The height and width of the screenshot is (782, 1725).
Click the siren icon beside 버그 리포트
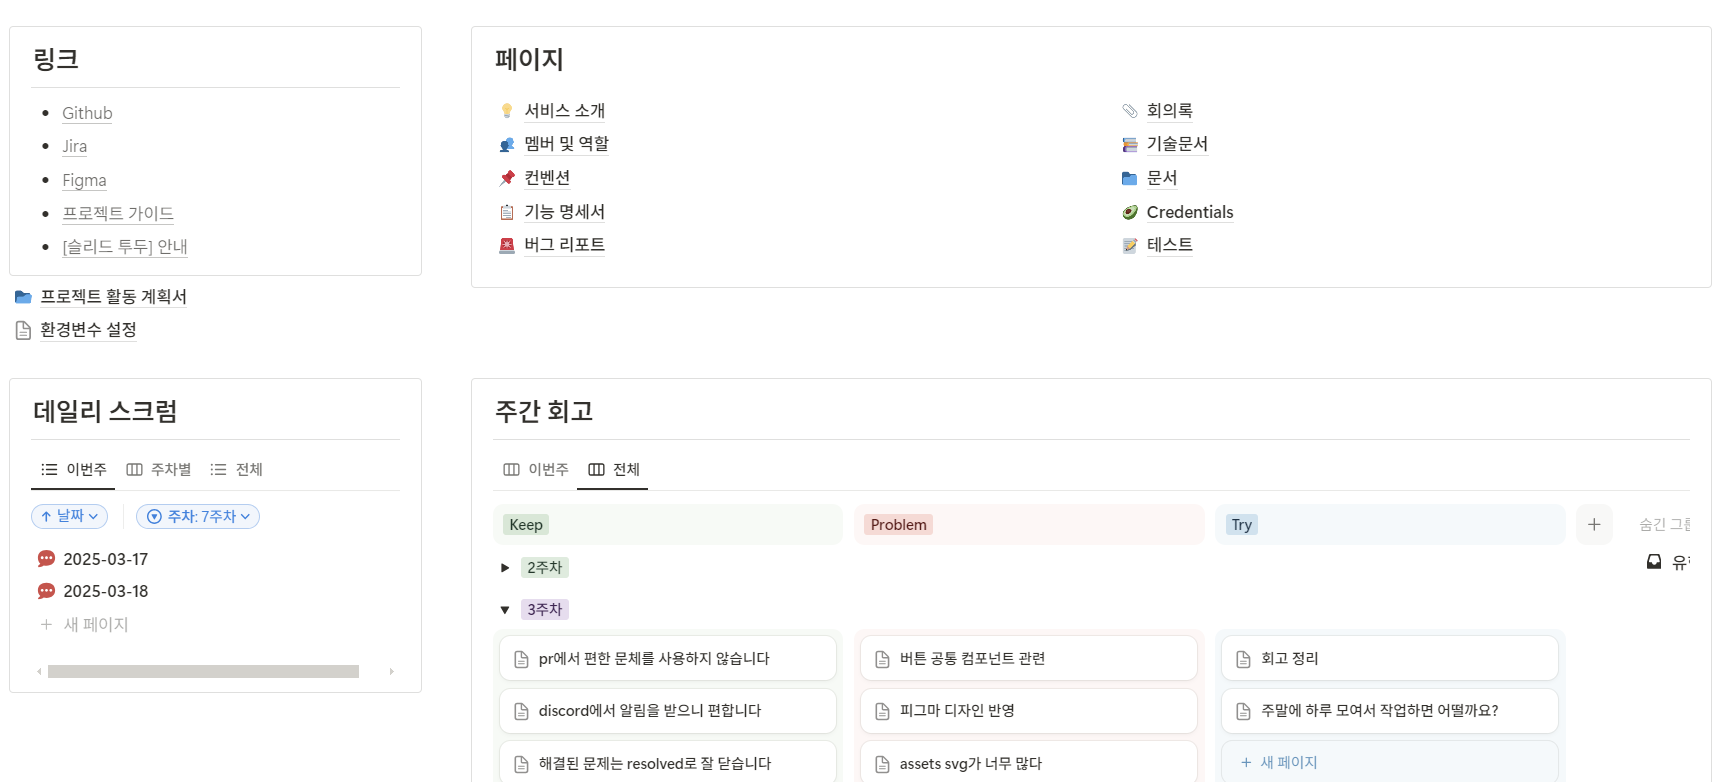[x=507, y=245]
